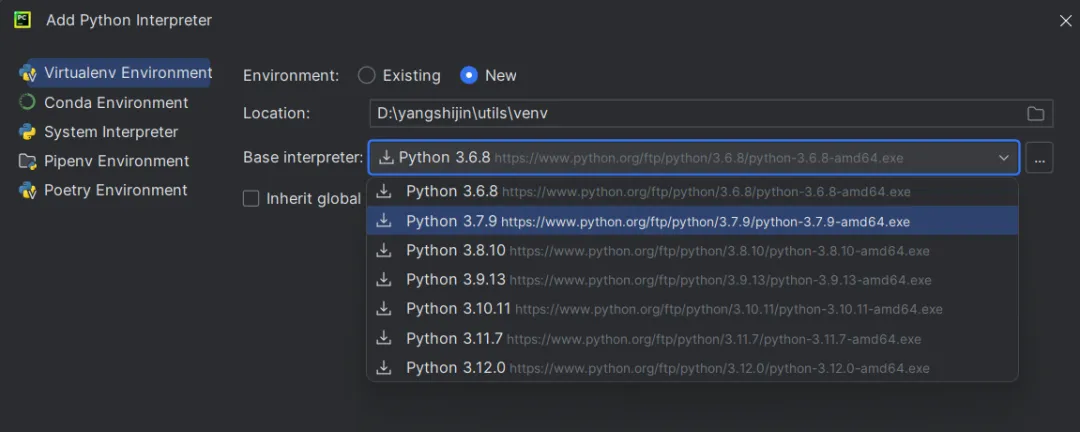
Task: Select the New environment radio button
Action: coord(469,75)
